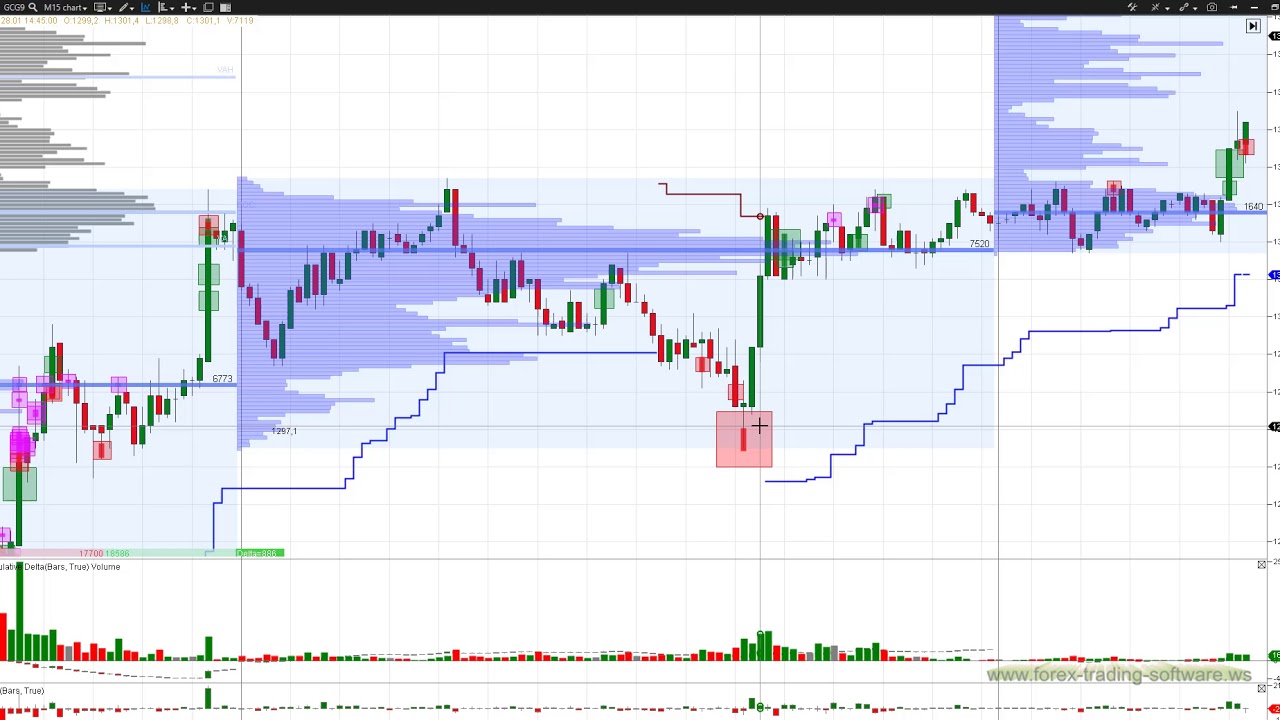1280x720 pixels.
Task: Click the OHLC data readout line
Action: (x=127, y=20)
